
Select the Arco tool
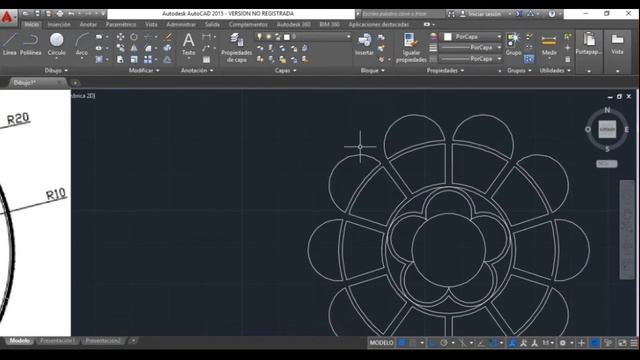82,45
